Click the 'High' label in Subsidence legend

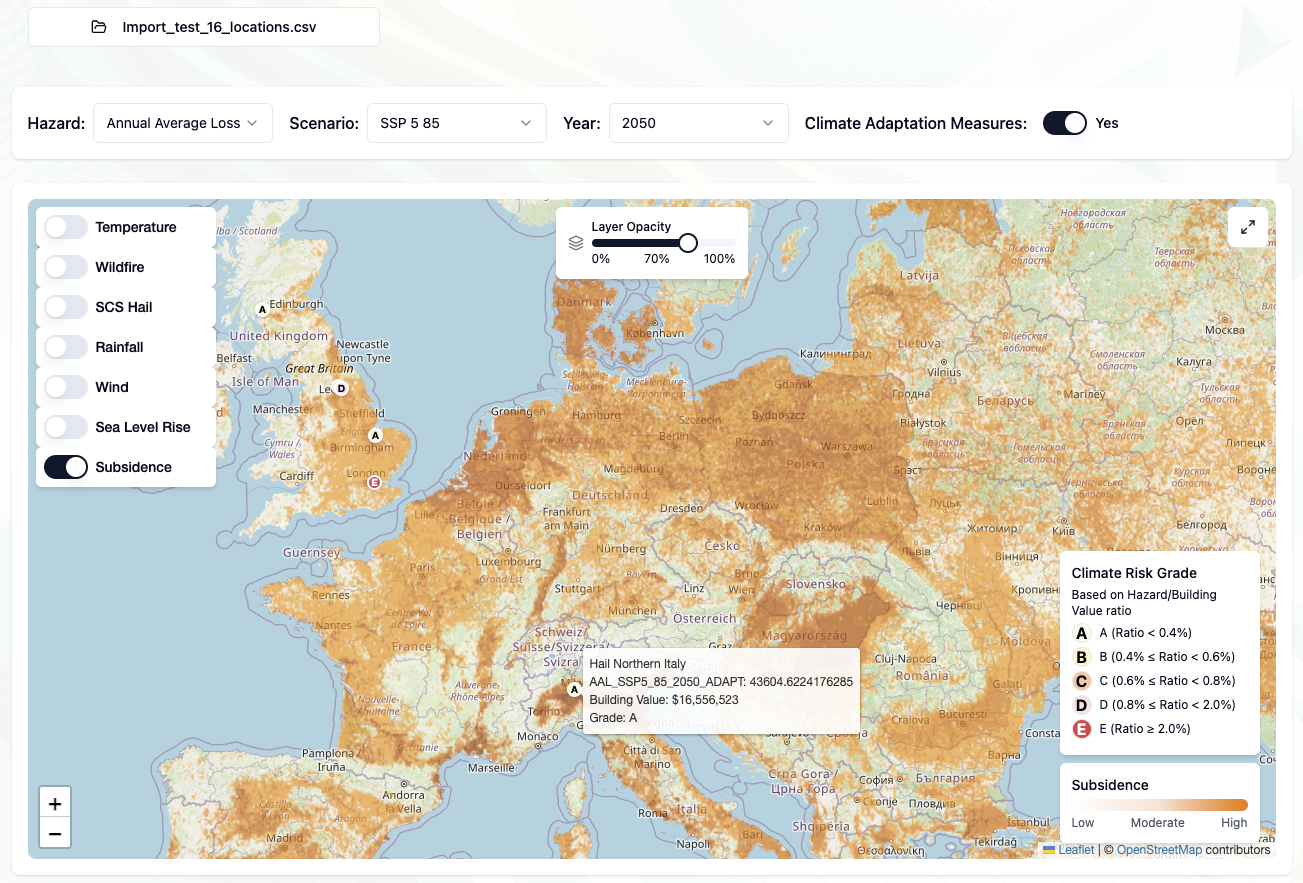(1234, 823)
